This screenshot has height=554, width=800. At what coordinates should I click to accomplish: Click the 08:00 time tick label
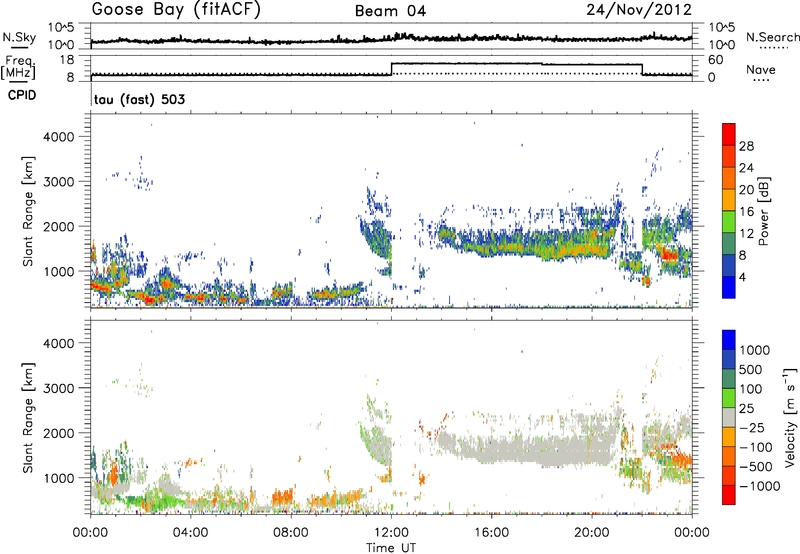click(x=290, y=533)
